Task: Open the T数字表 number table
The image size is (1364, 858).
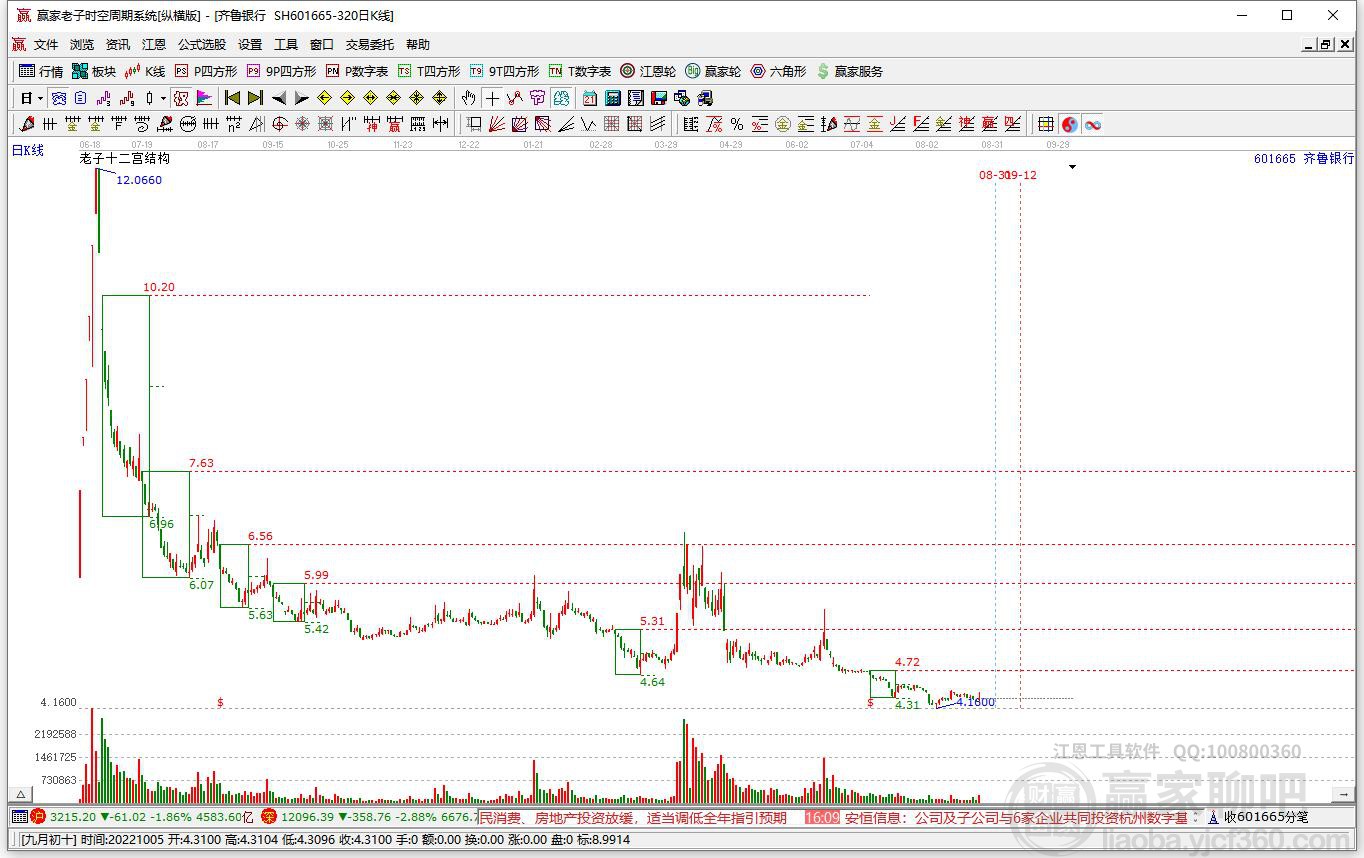Action: coord(580,71)
